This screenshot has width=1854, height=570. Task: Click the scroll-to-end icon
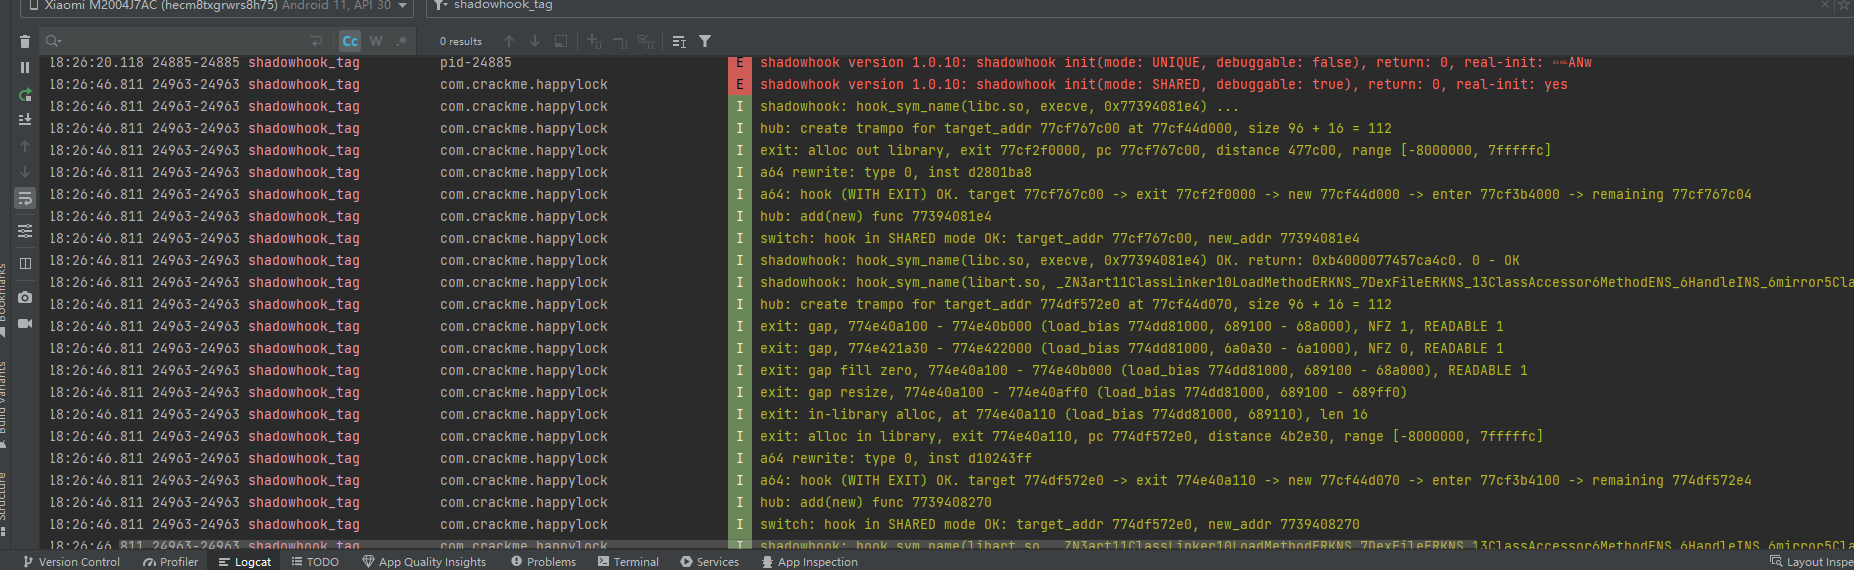[x=25, y=119]
